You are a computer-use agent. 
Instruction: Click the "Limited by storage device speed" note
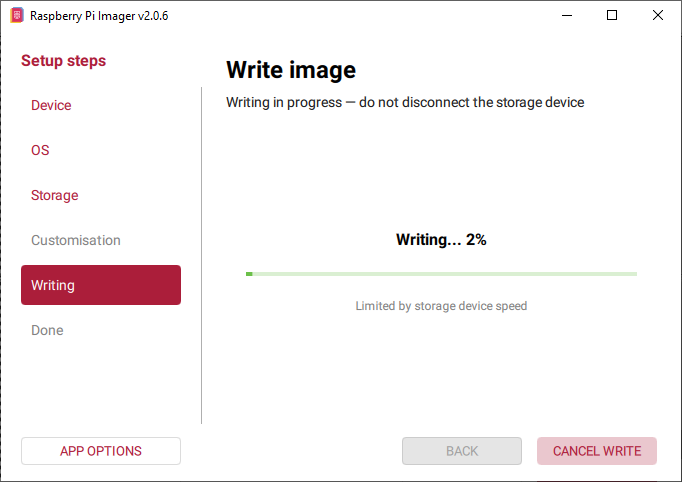[441, 306]
